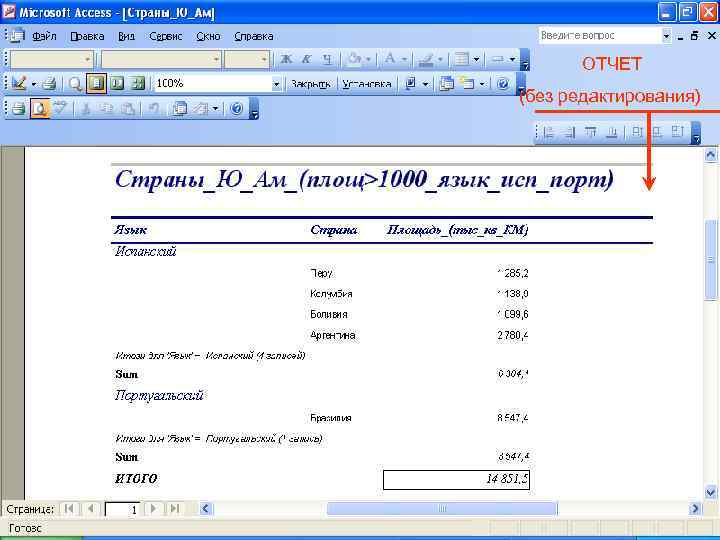Open the Окно menu
Viewport: 720px width, 540px height.
coord(208,36)
